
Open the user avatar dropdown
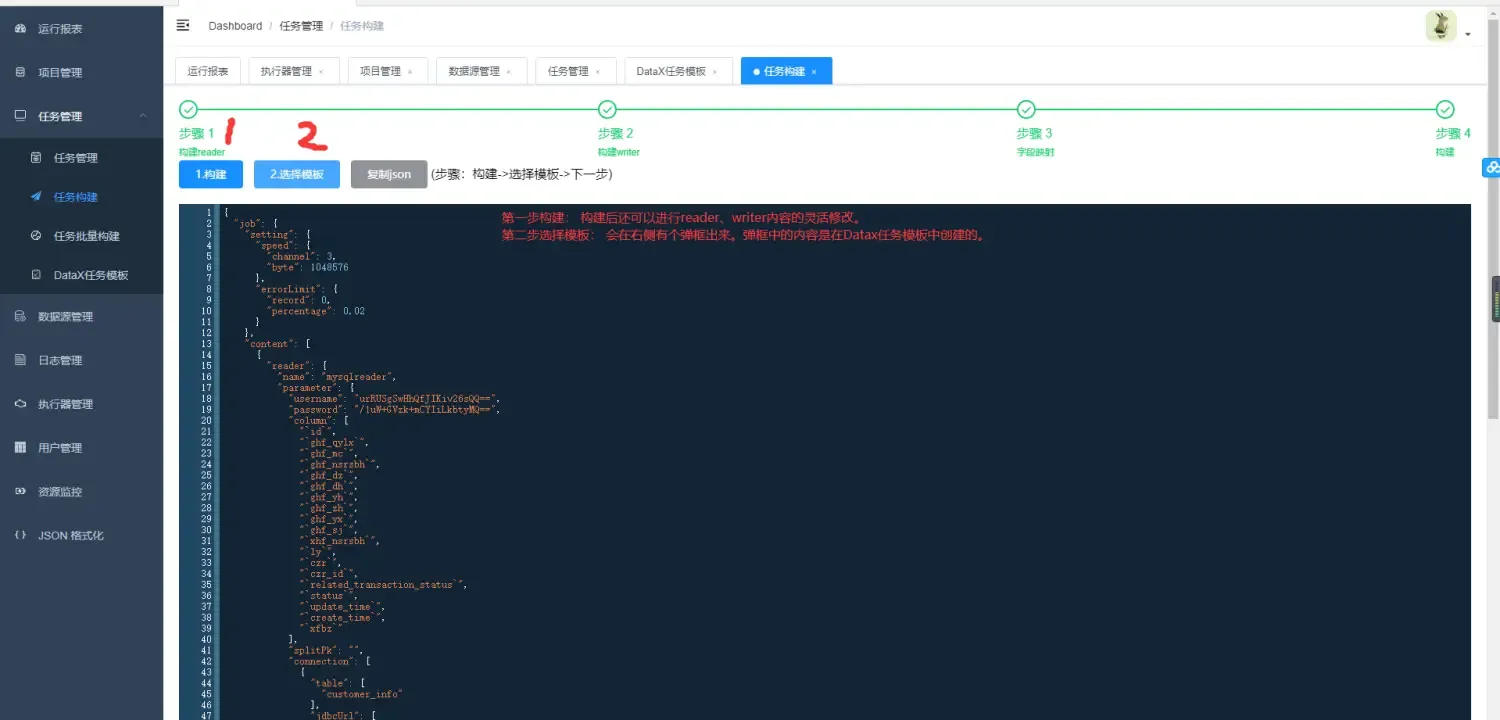(x=1440, y=25)
